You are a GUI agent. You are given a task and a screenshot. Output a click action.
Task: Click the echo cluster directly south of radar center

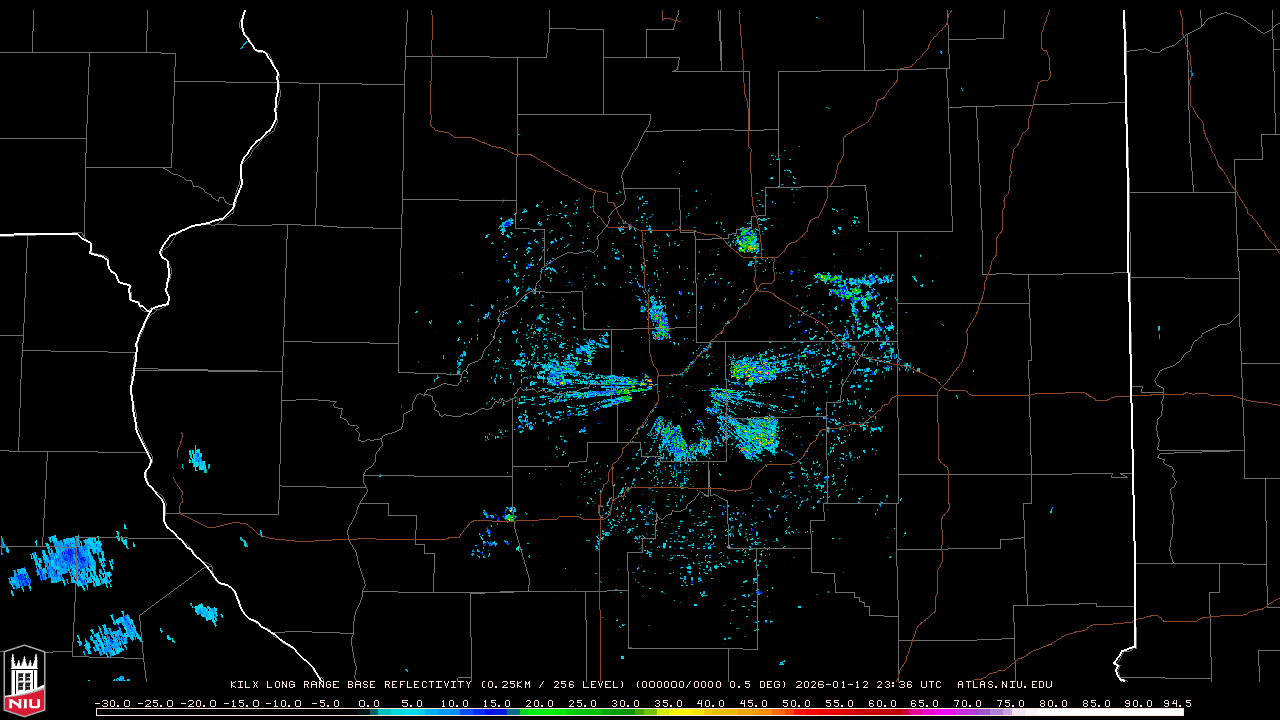pos(676,441)
